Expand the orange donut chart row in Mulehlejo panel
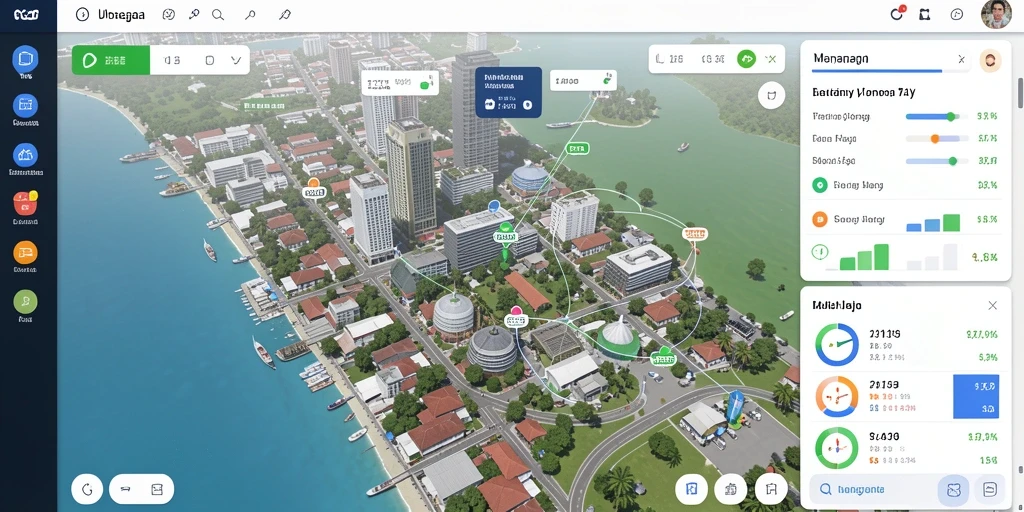 click(x=905, y=397)
